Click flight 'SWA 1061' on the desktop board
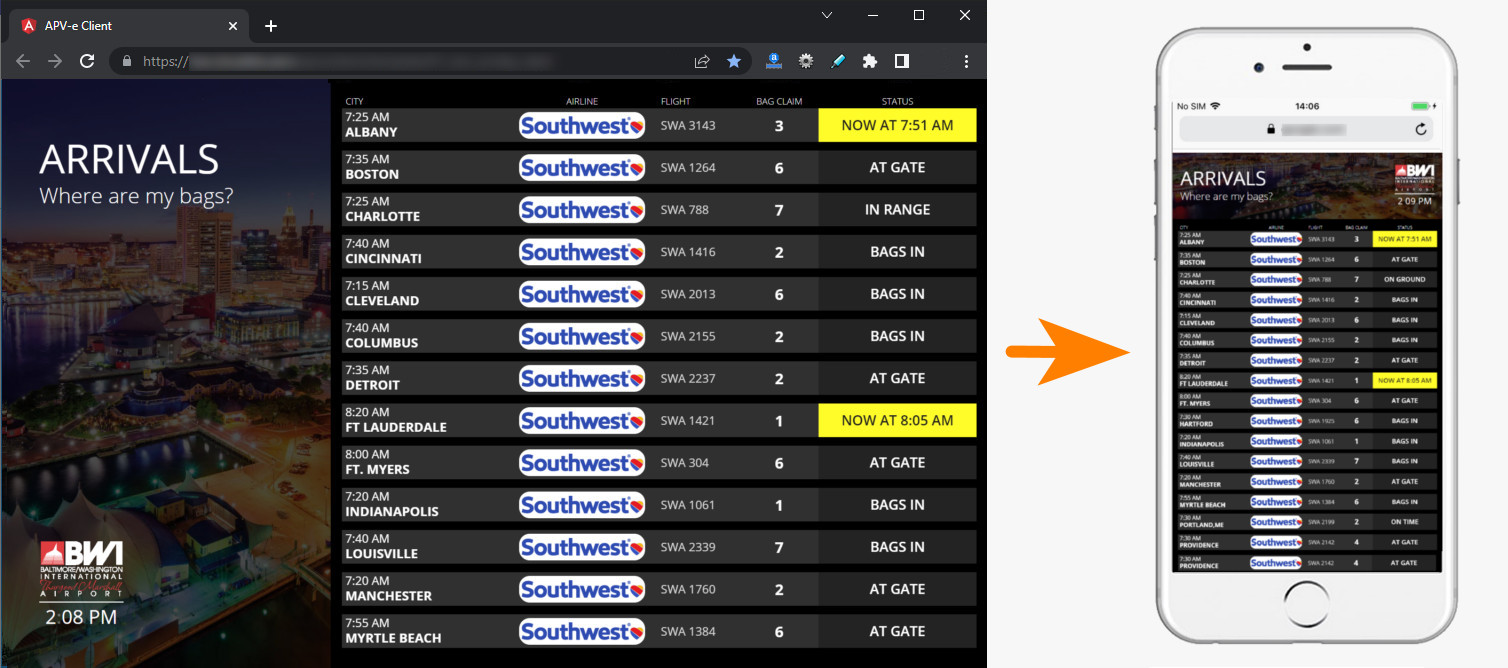This screenshot has width=1508, height=668. [x=688, y=505]
